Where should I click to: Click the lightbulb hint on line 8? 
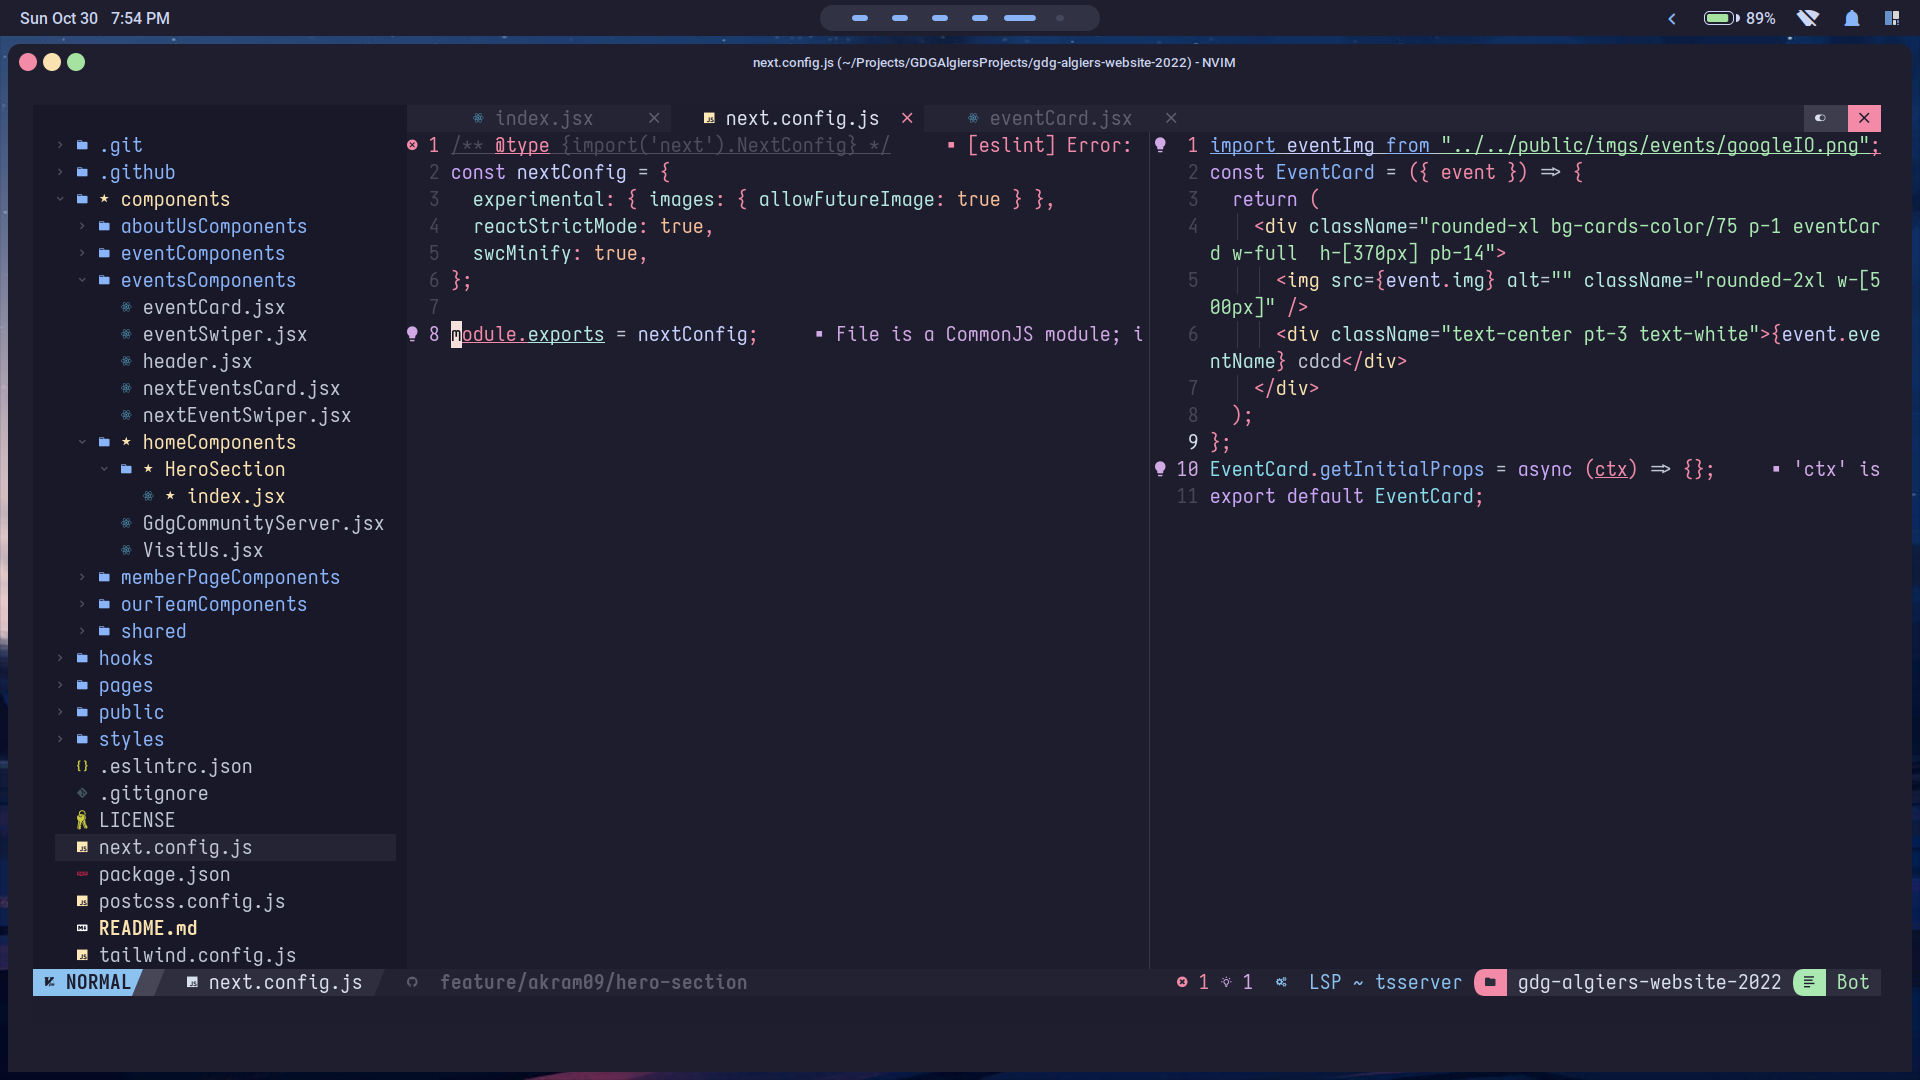pyautogui.click(x=412, y=334)
